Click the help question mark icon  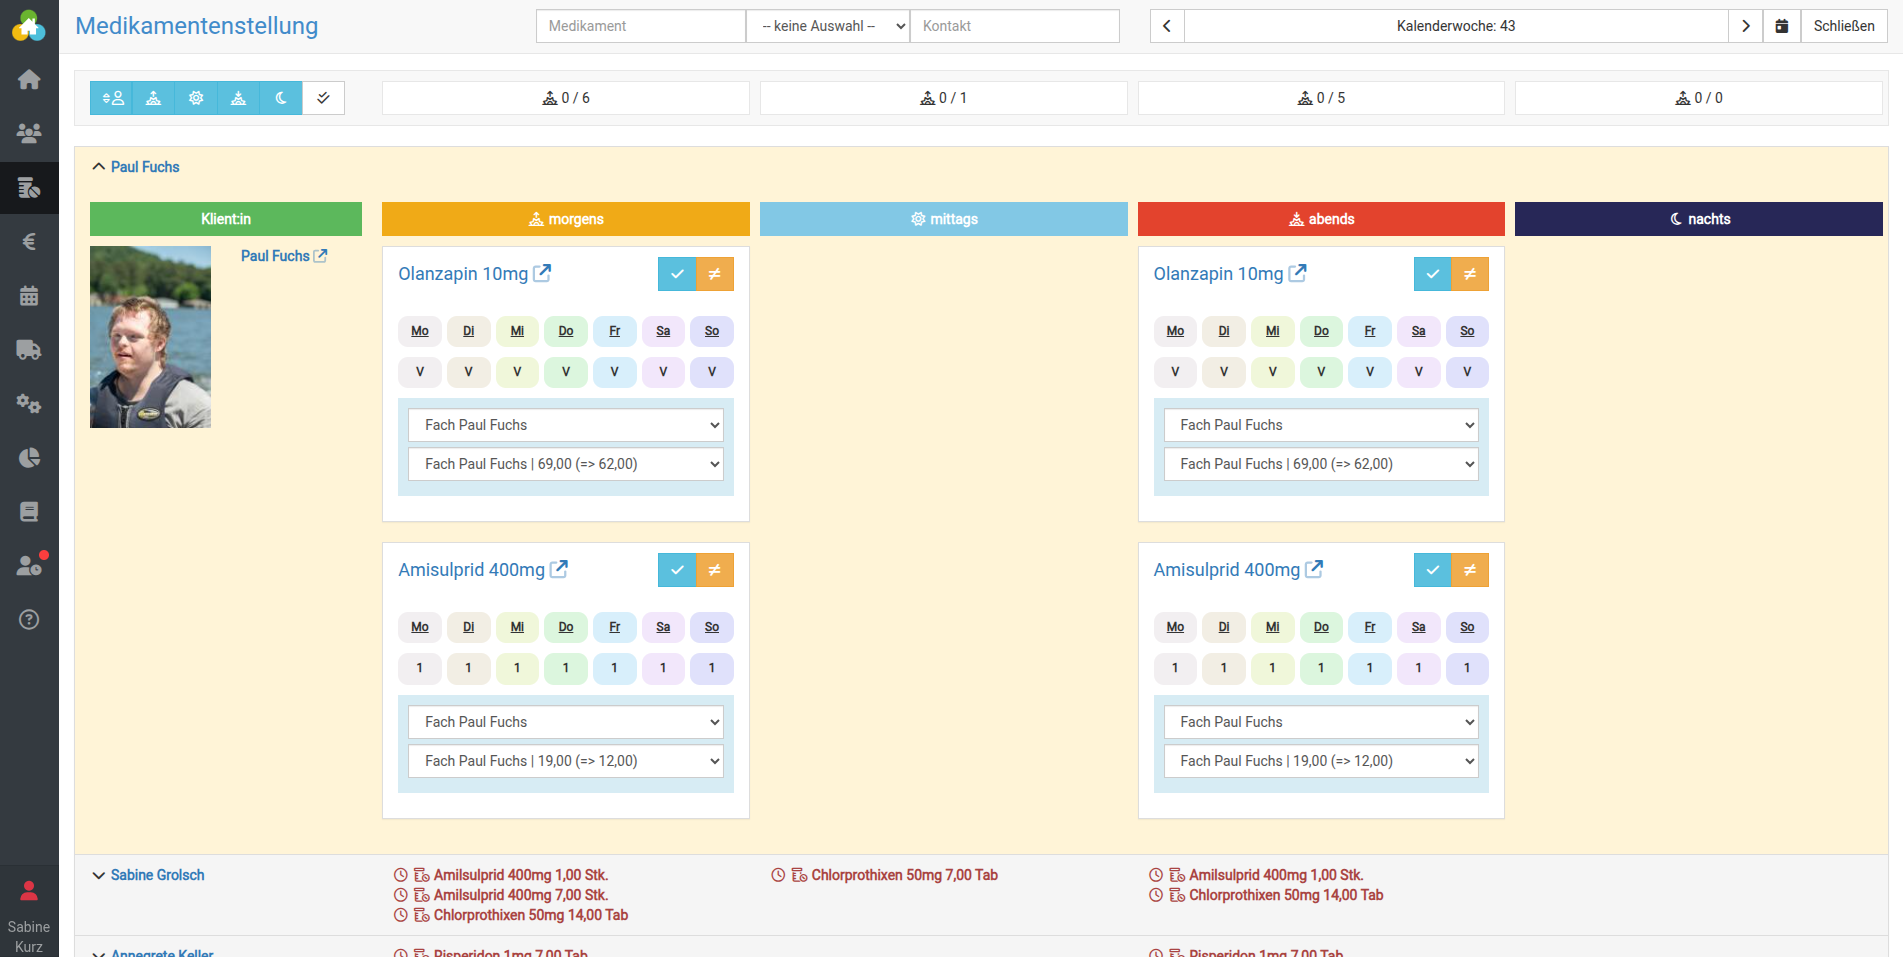click(x=29, y=620)
